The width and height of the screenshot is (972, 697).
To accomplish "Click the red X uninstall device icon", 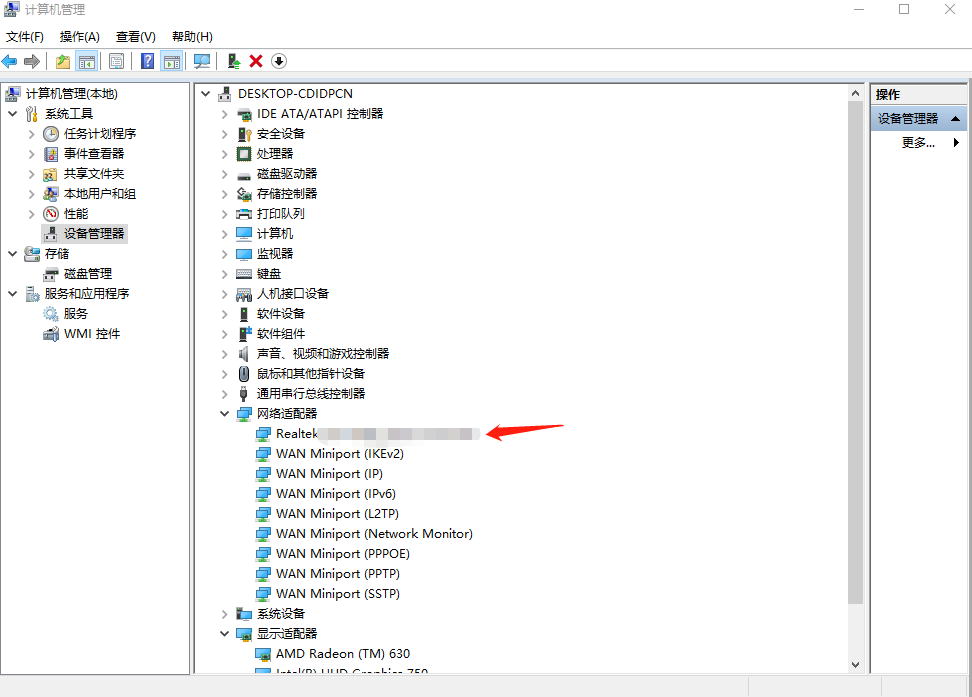I will tap(256, 61).
